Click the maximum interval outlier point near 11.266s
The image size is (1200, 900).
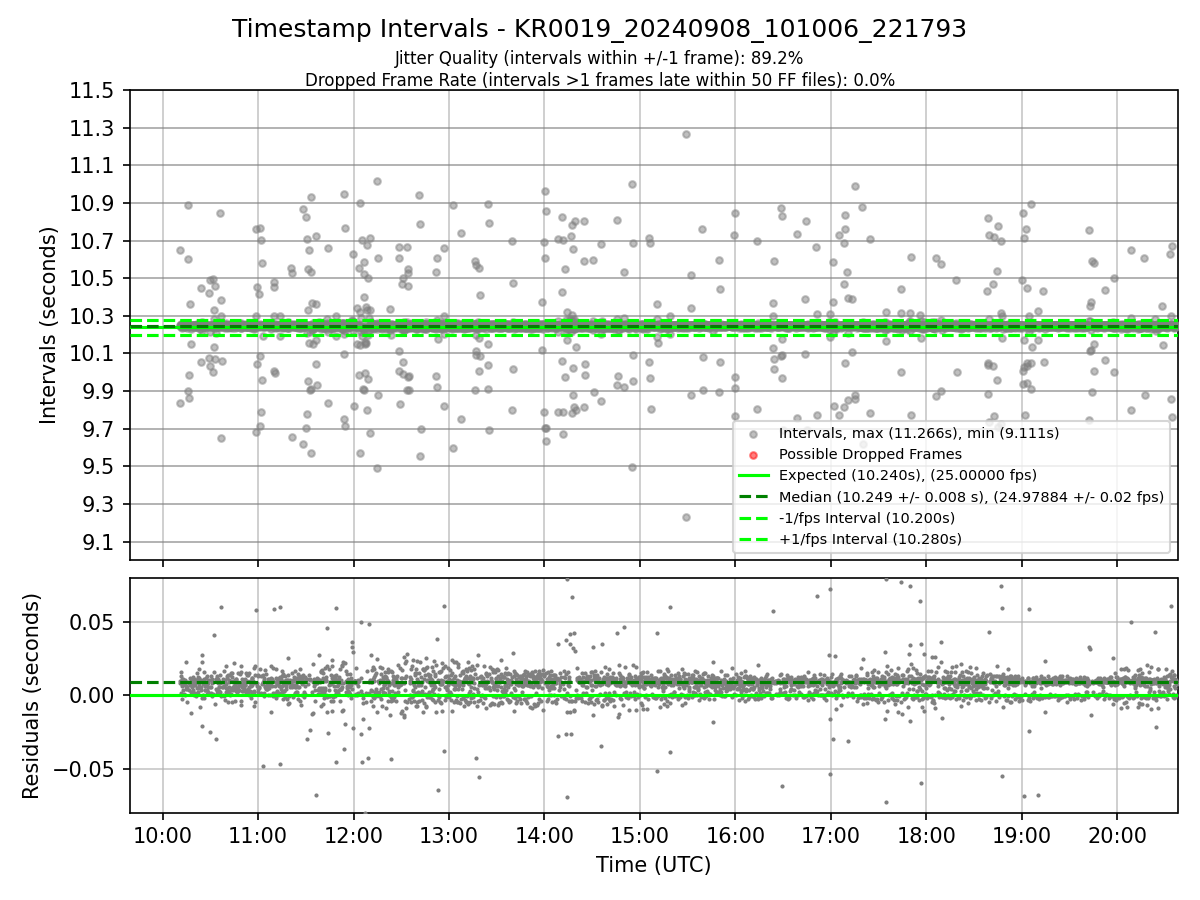[686, 134]
